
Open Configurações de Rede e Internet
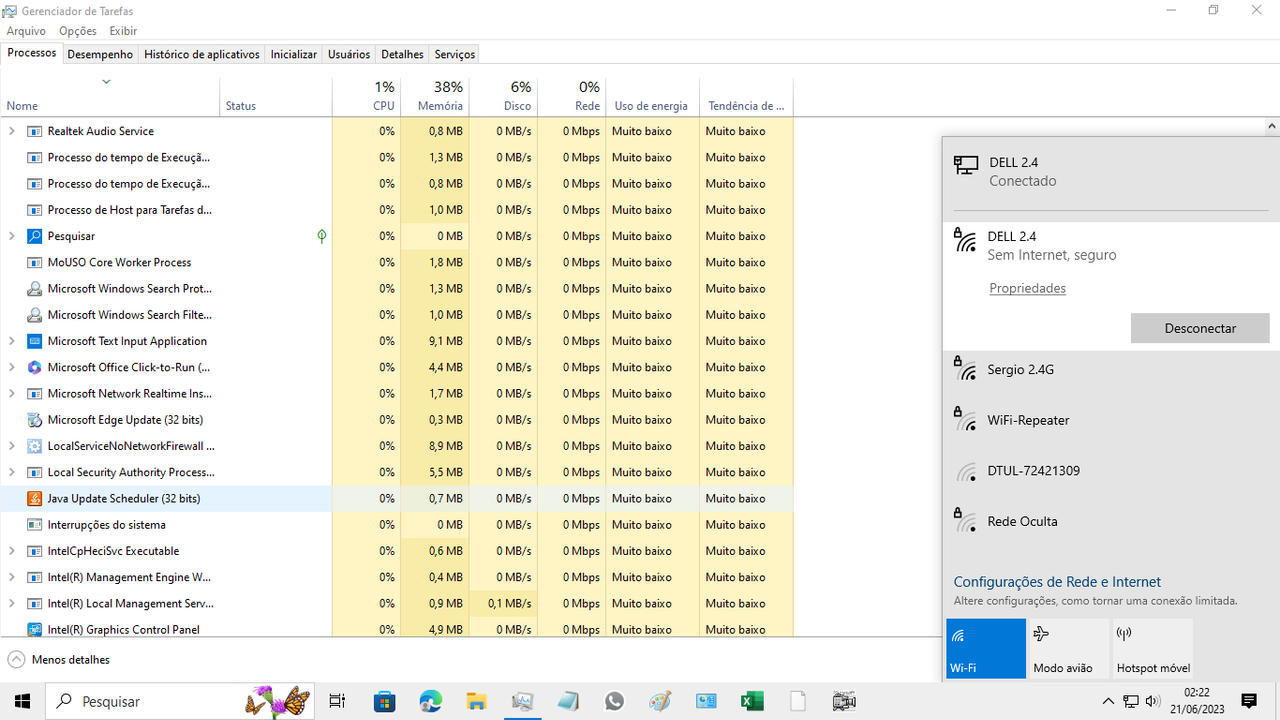(x=1057, y=582)
